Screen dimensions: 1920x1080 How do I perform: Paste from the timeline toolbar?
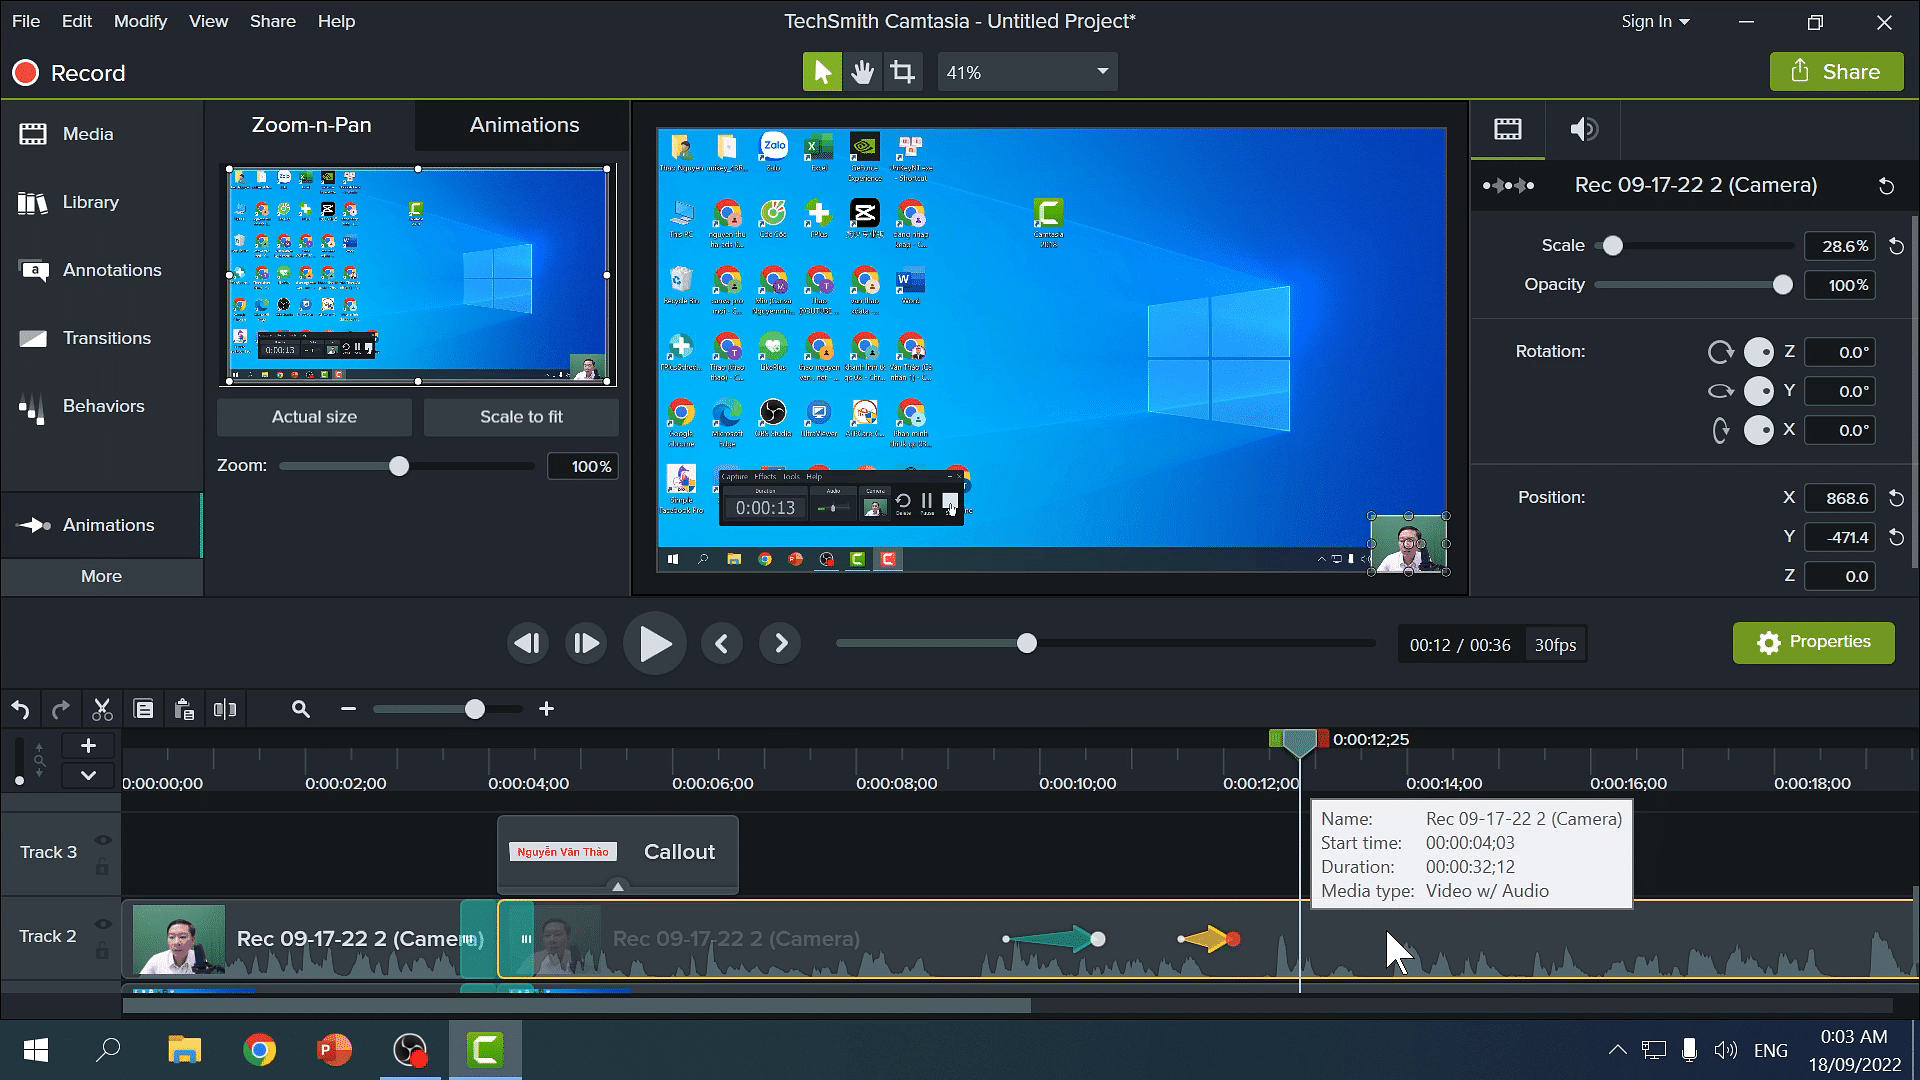pos(184,709)
